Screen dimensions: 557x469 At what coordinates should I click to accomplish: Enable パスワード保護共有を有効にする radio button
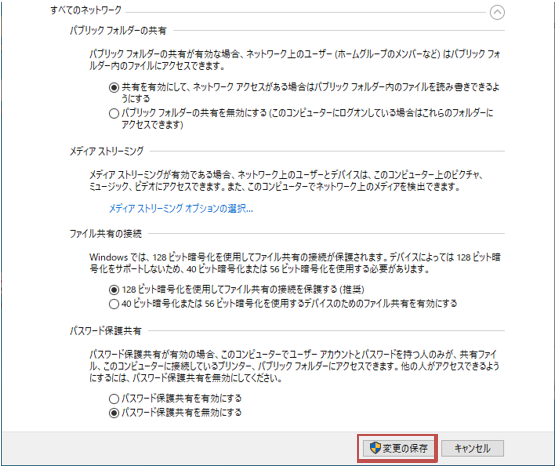click(114, 399)
